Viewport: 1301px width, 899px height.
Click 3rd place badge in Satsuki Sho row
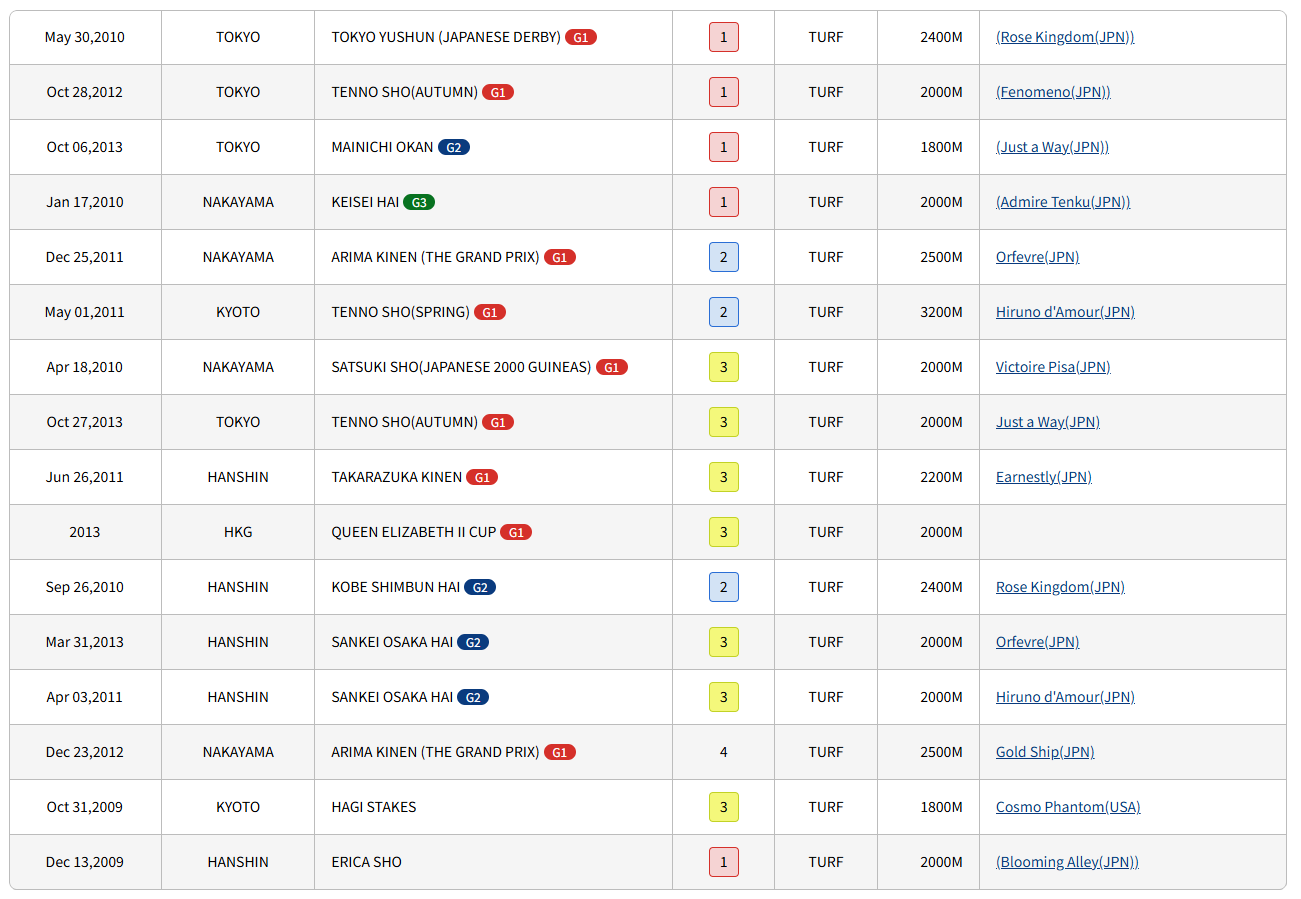724,367
